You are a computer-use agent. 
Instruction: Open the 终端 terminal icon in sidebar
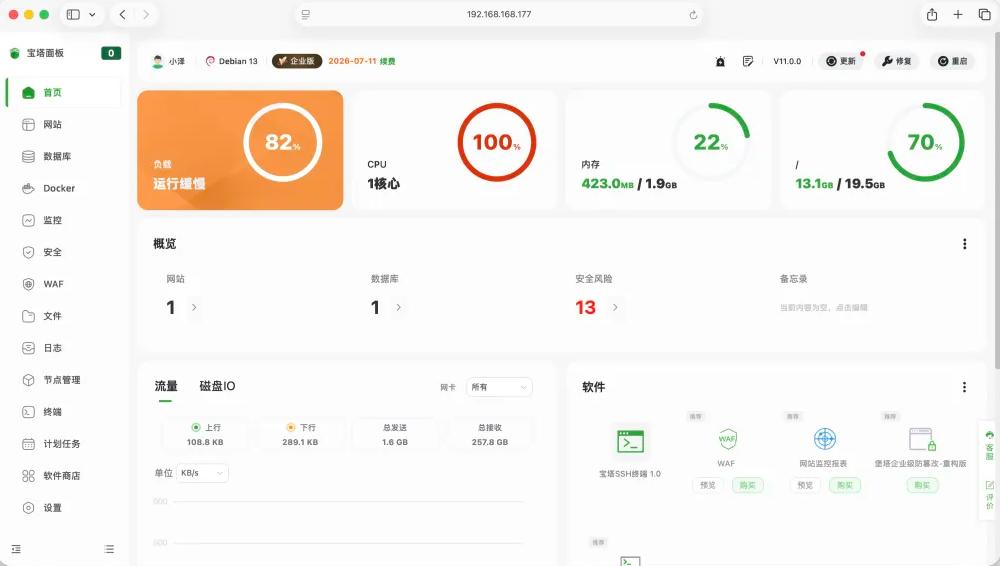pos(29,412)
